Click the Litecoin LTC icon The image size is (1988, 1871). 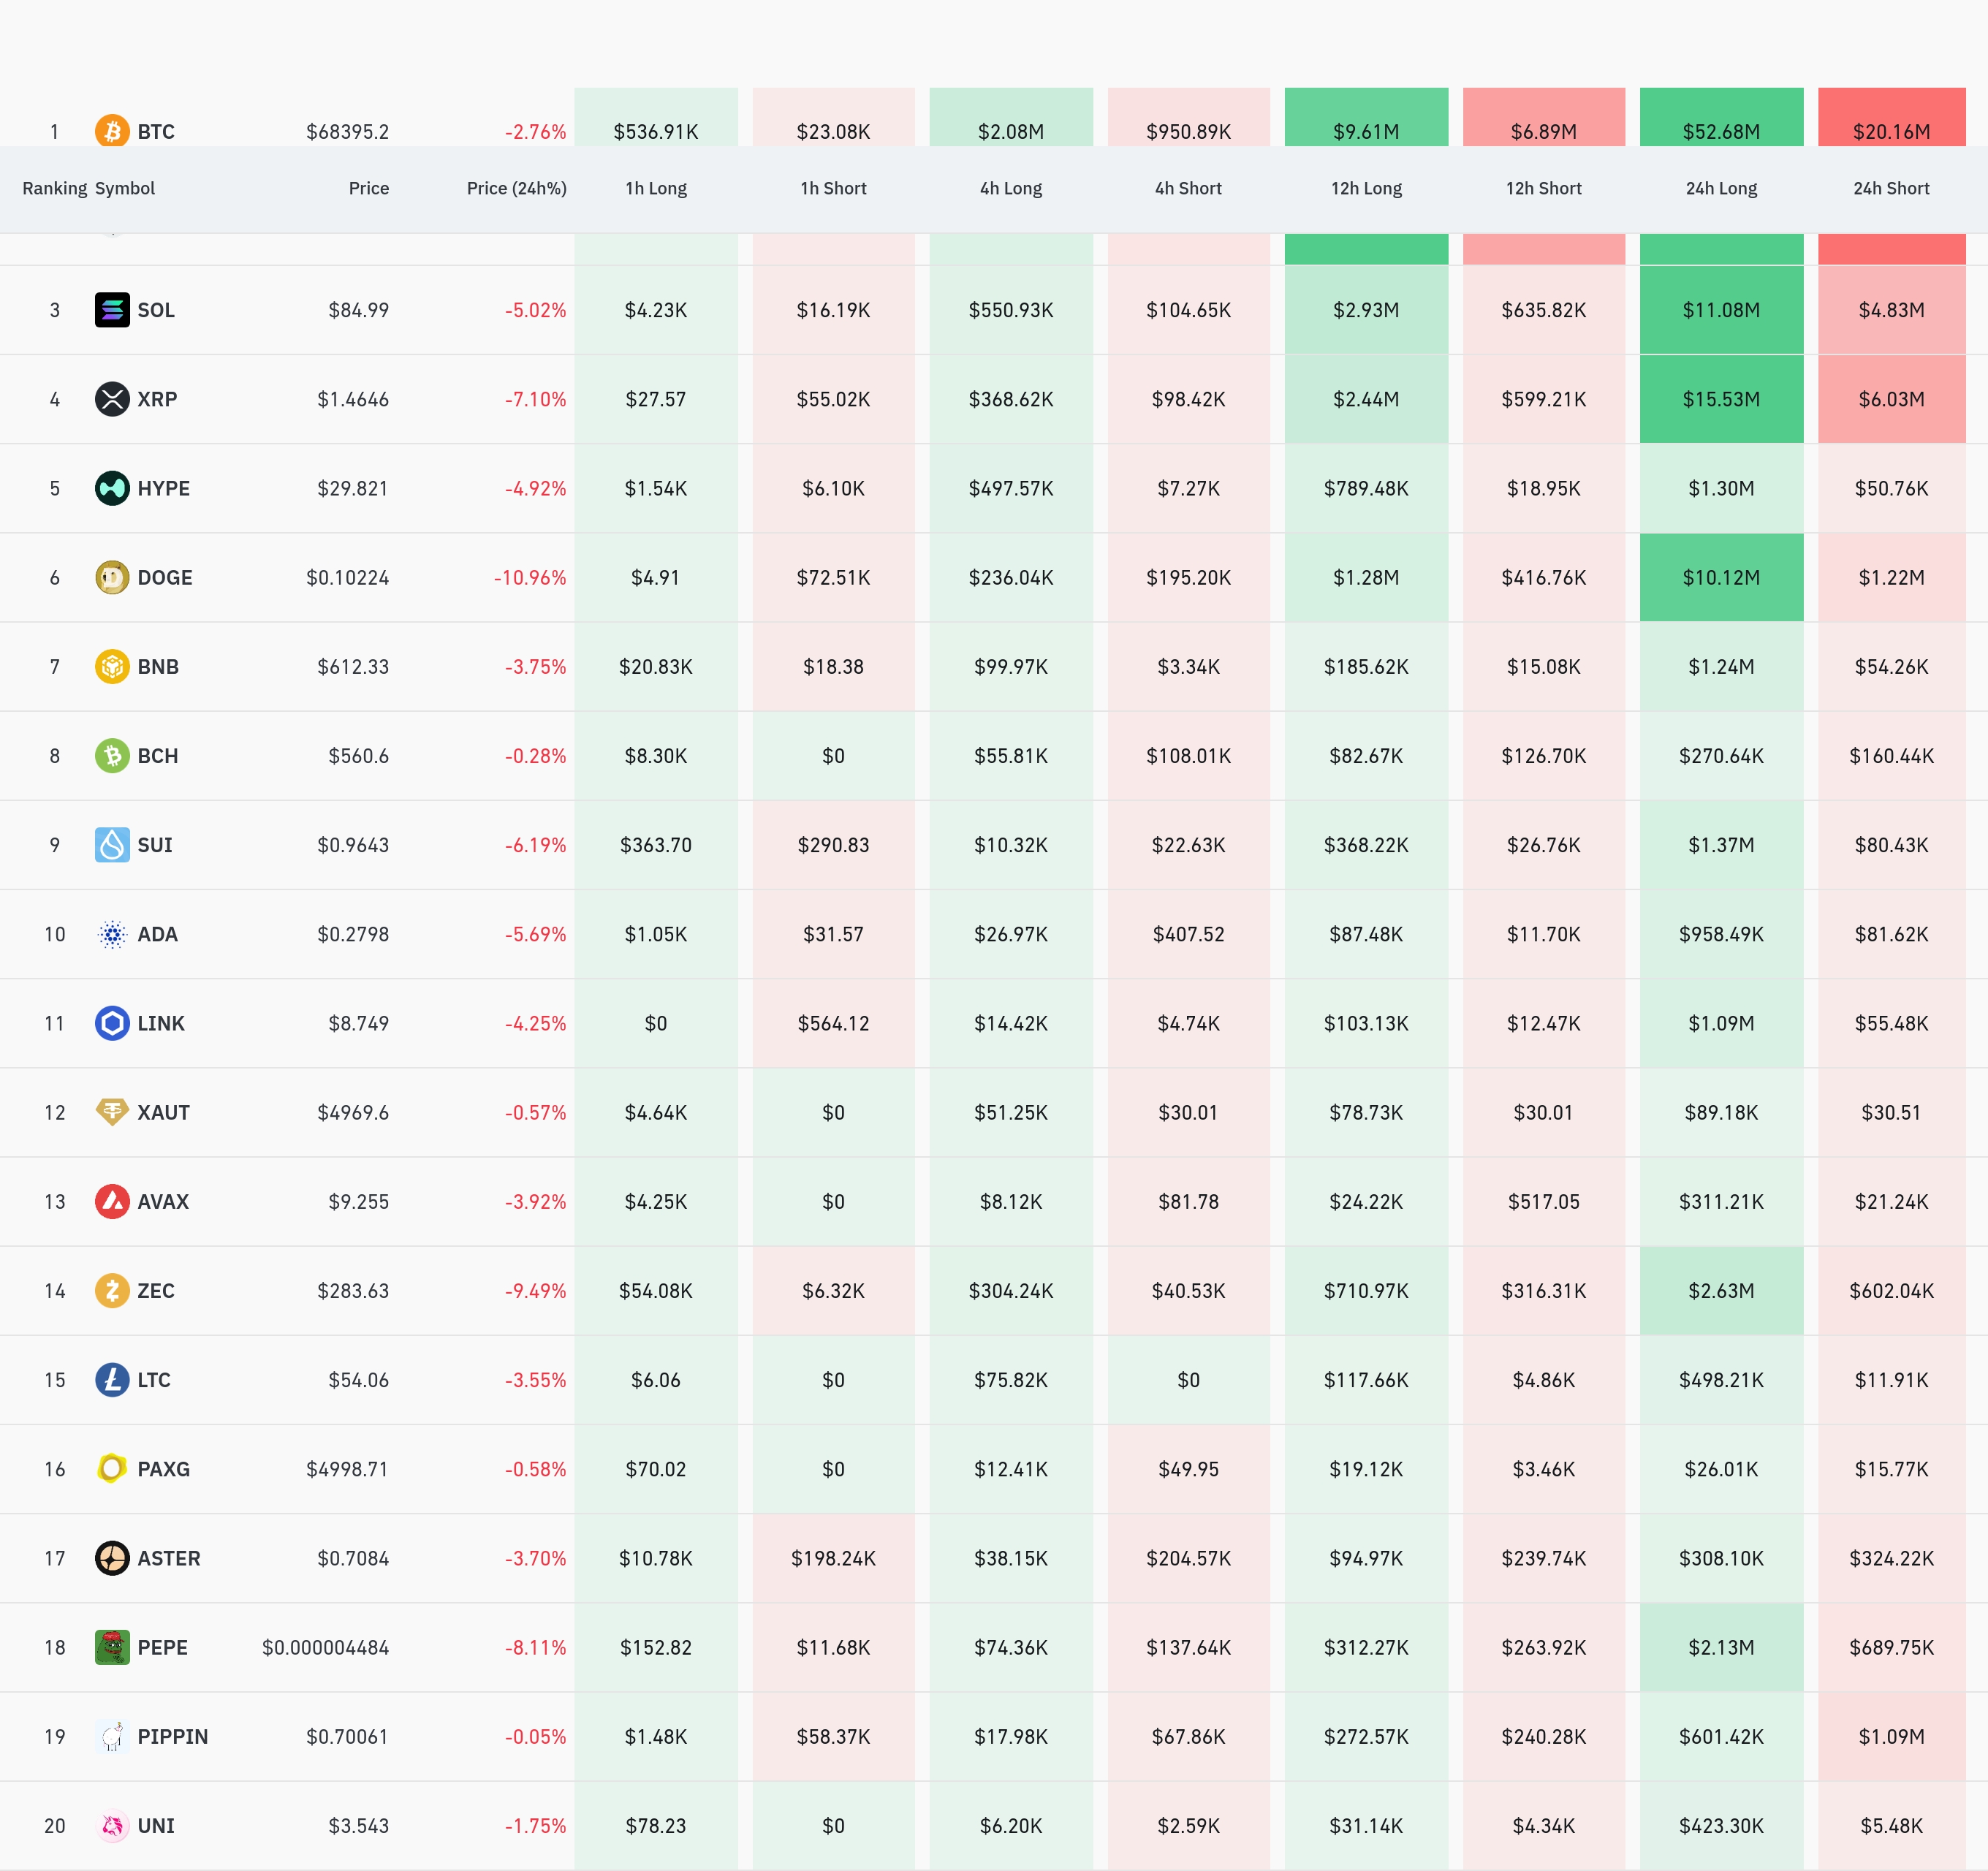tap(112, 1380)
